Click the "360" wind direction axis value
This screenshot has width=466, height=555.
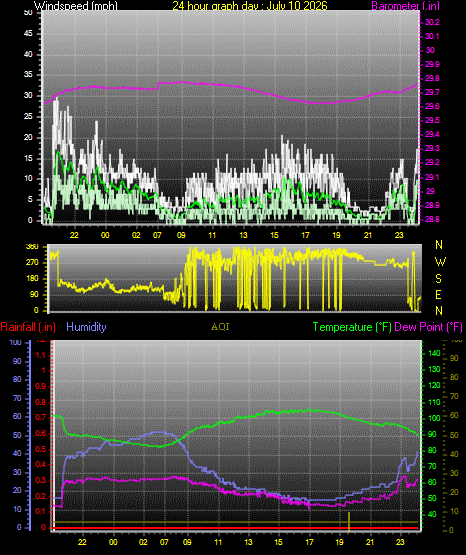32,247
